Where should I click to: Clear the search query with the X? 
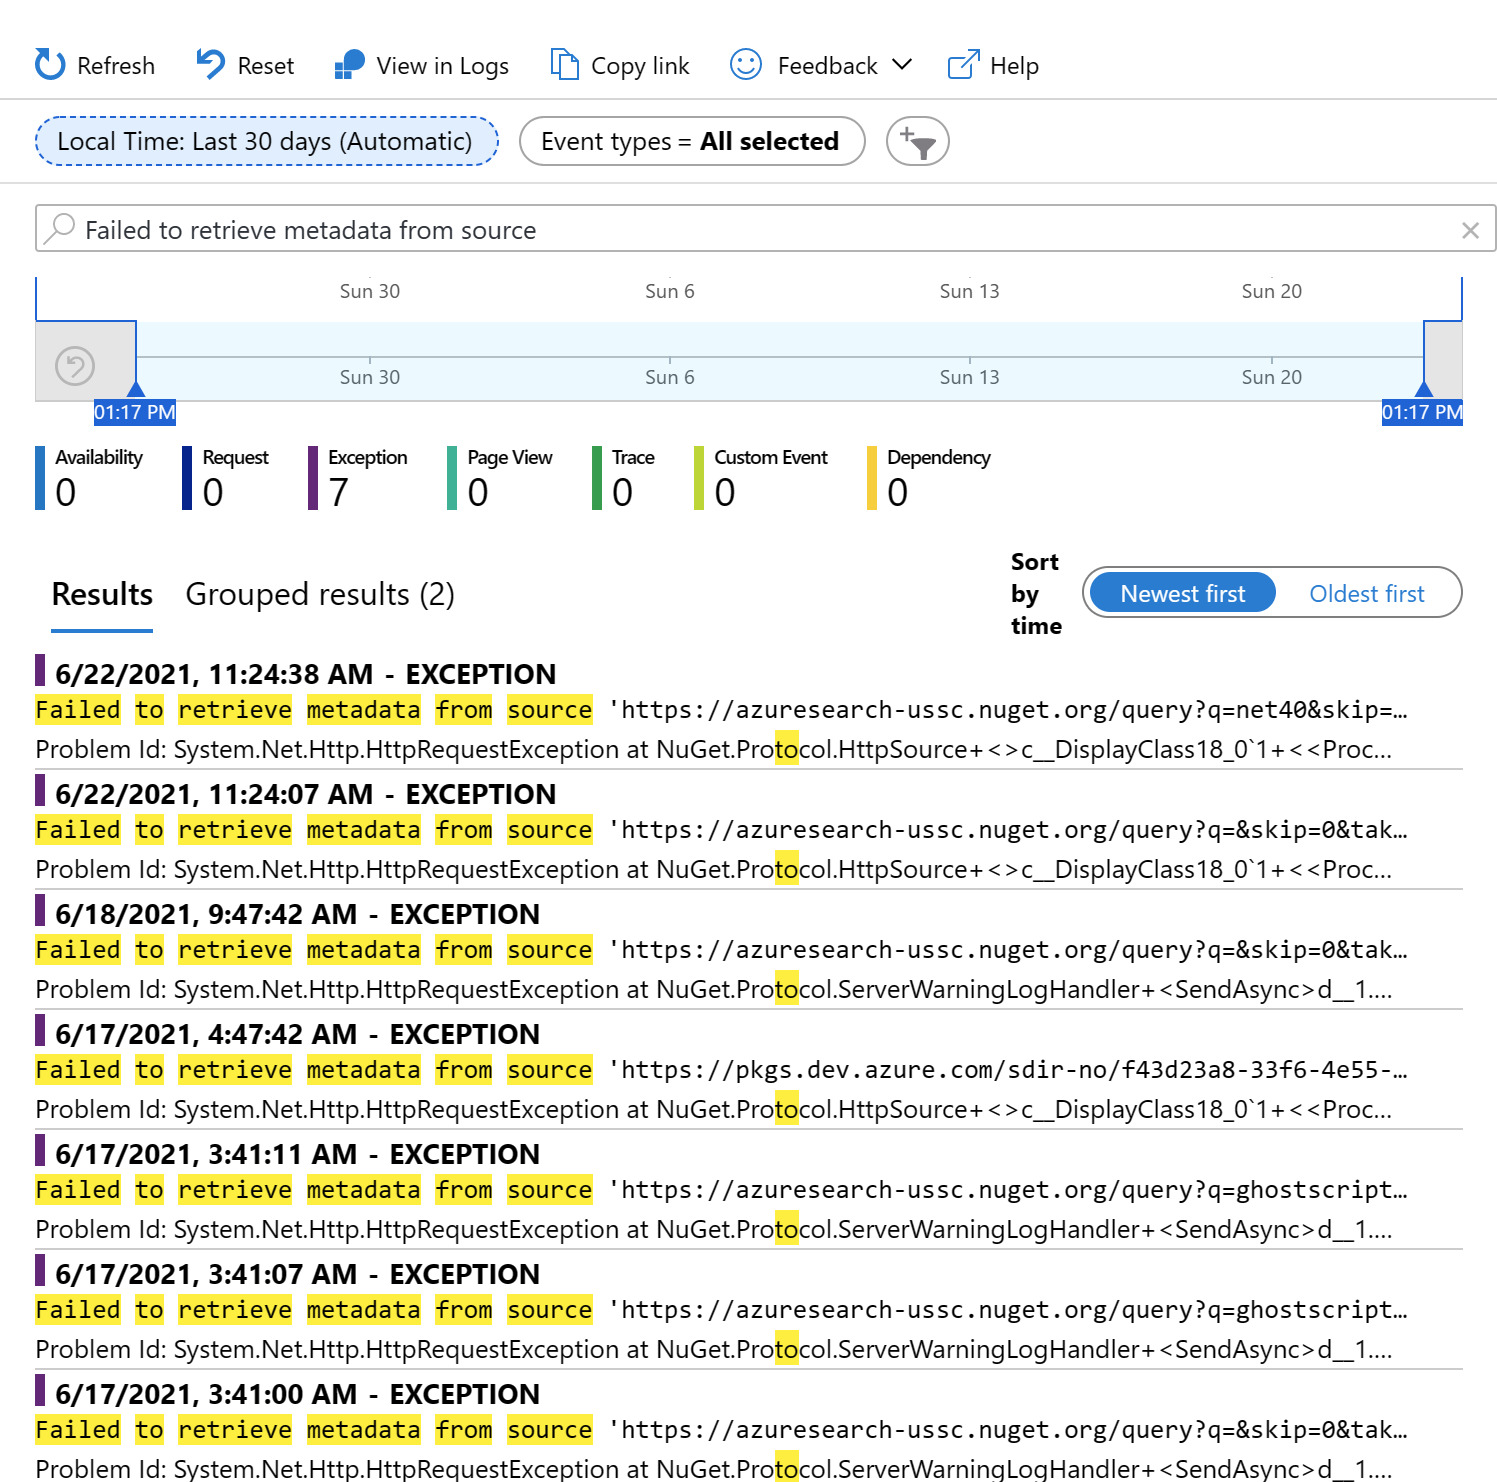point(1471,229)
